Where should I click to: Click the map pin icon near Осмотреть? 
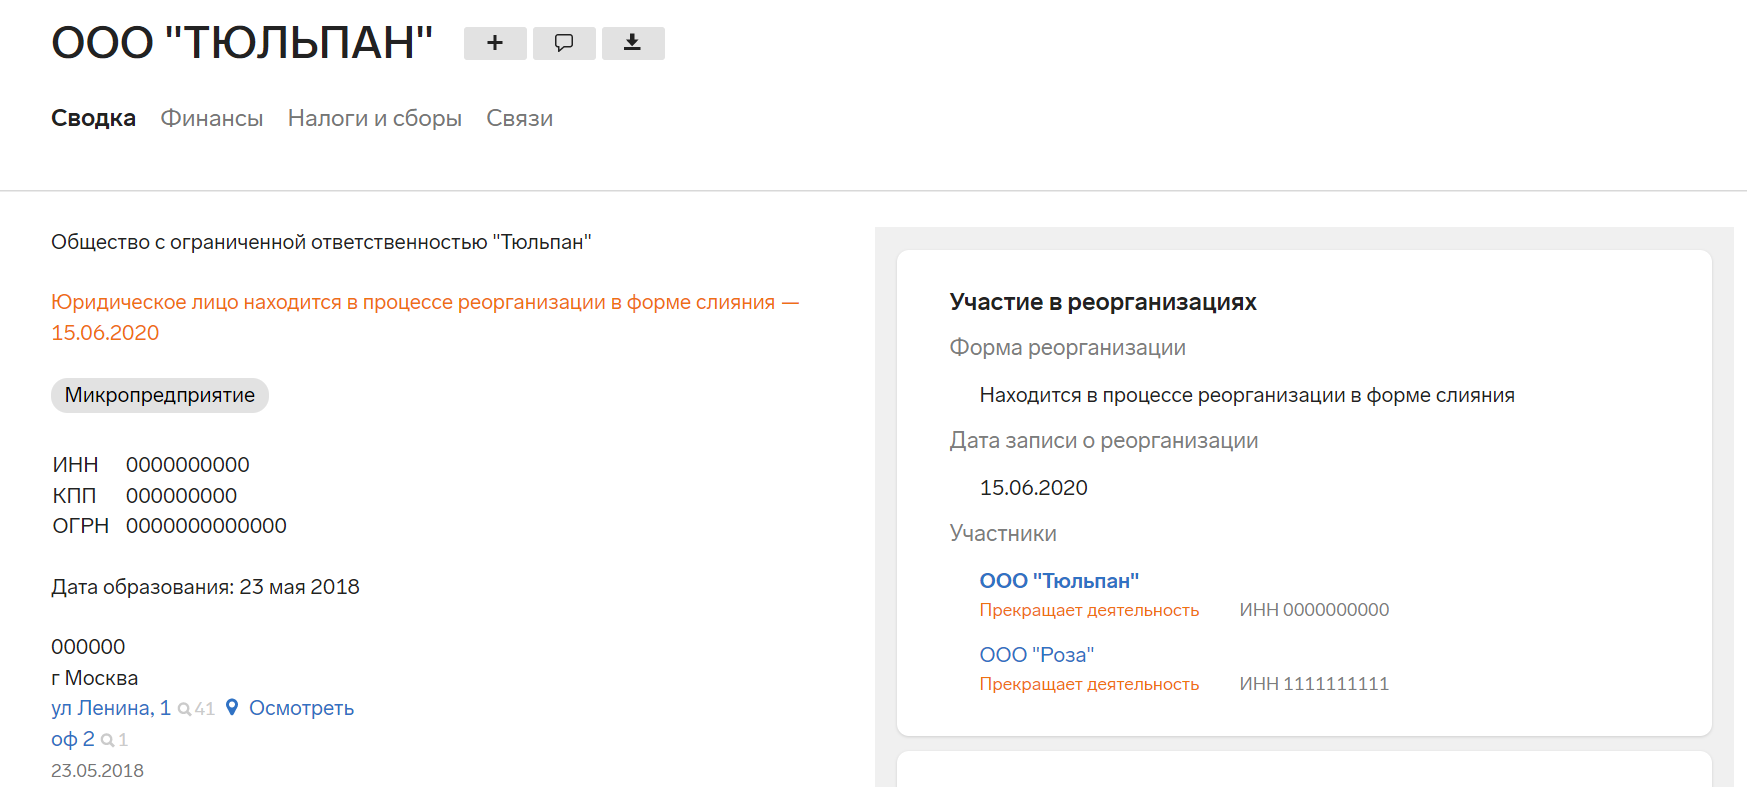point(232,708)
